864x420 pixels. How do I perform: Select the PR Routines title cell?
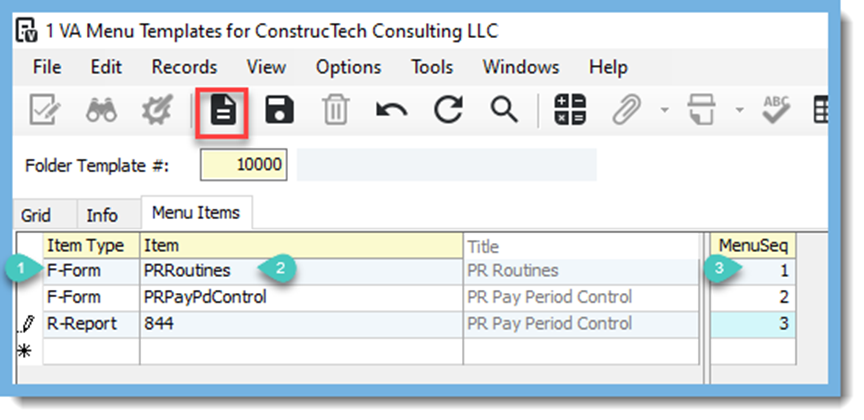point(581,271)
